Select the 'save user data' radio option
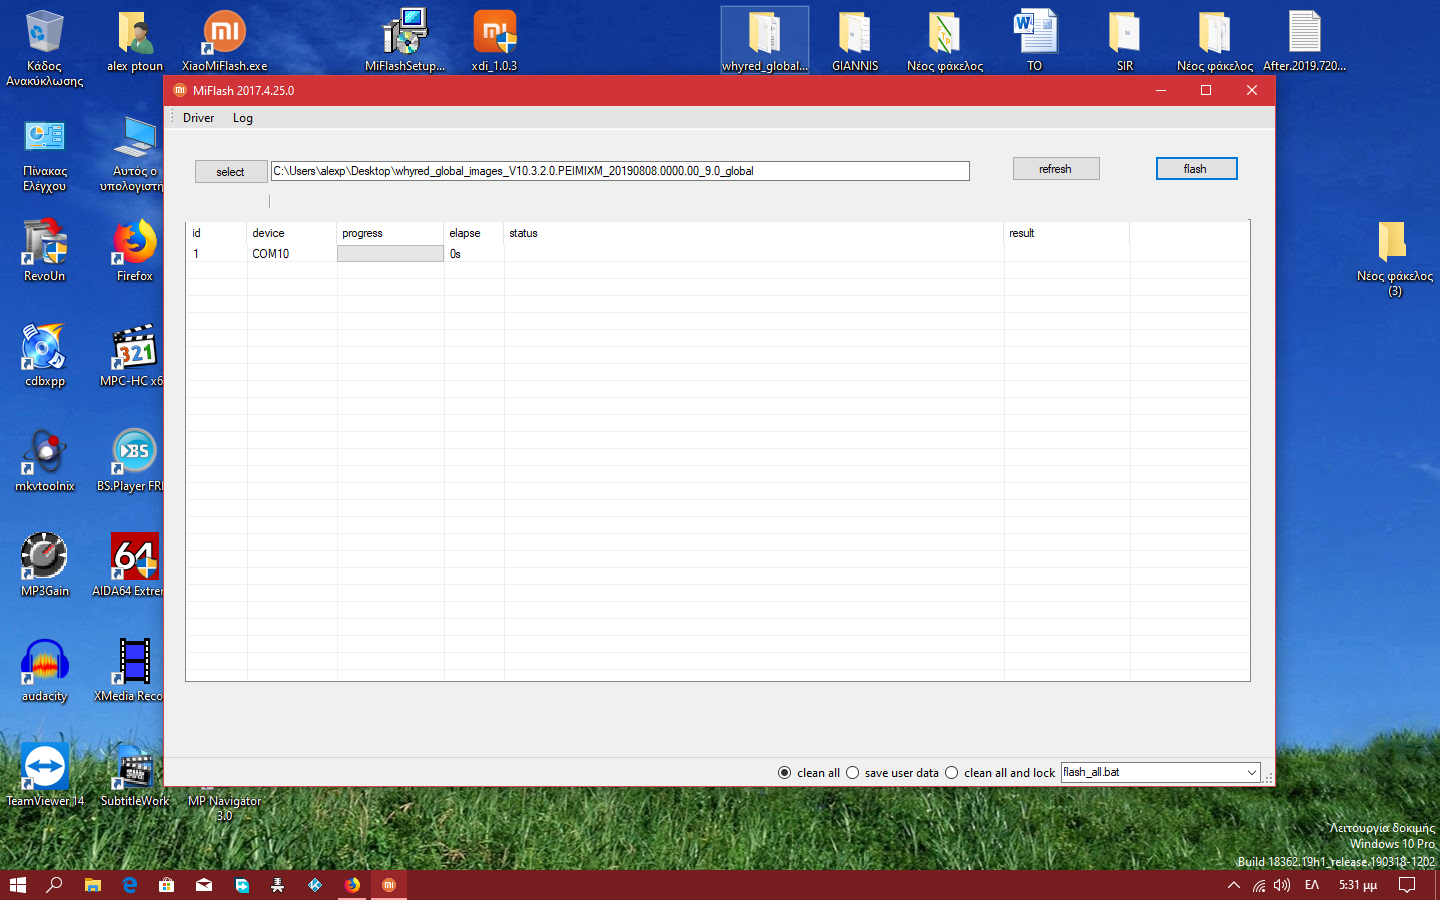Image resolution: width=1440 pixels, height=900 pixels. (x=853, y=773)
